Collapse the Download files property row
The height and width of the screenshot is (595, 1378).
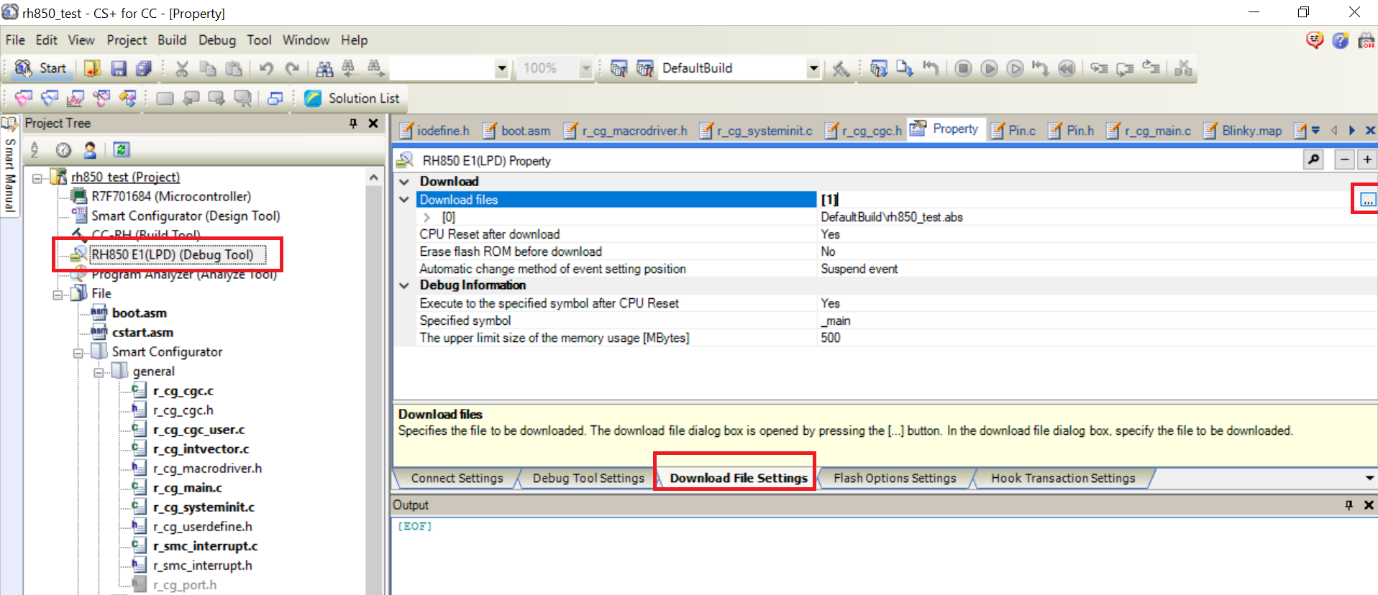pyautogui.click(x=404, y=200)
